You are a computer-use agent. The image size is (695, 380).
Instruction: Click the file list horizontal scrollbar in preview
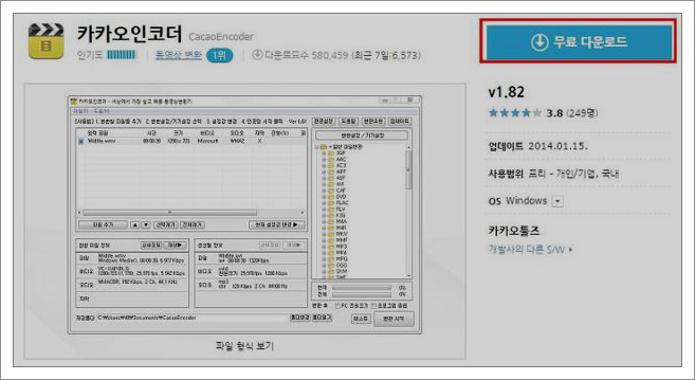click(191, 212)
